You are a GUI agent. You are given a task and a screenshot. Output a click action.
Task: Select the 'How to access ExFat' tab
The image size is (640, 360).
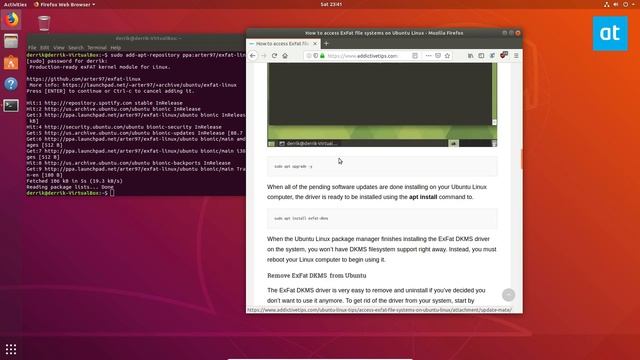pos(283,43)
